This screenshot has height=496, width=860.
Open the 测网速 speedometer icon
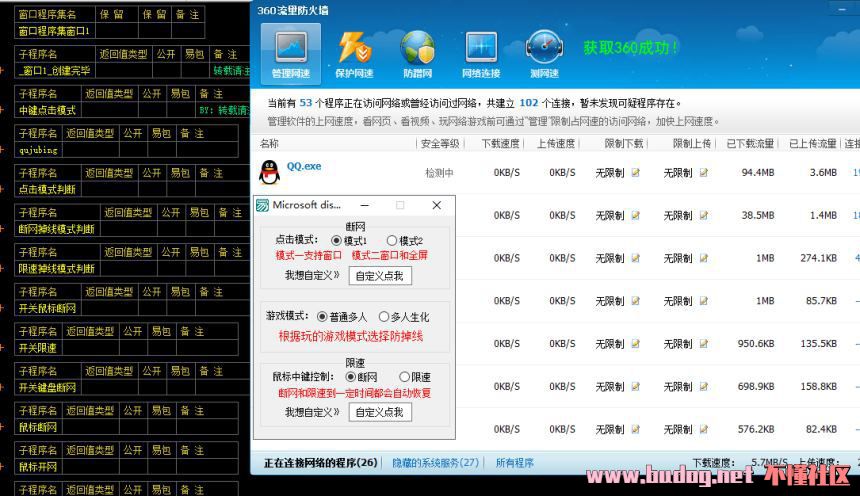coord(544,52)
